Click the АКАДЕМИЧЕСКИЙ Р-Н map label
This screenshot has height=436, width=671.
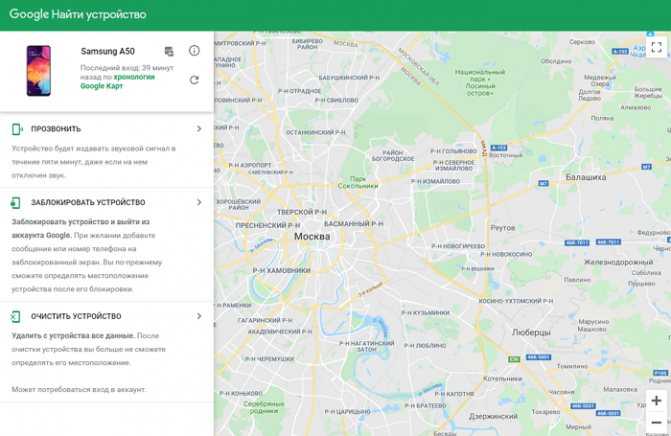click(280, 332)
